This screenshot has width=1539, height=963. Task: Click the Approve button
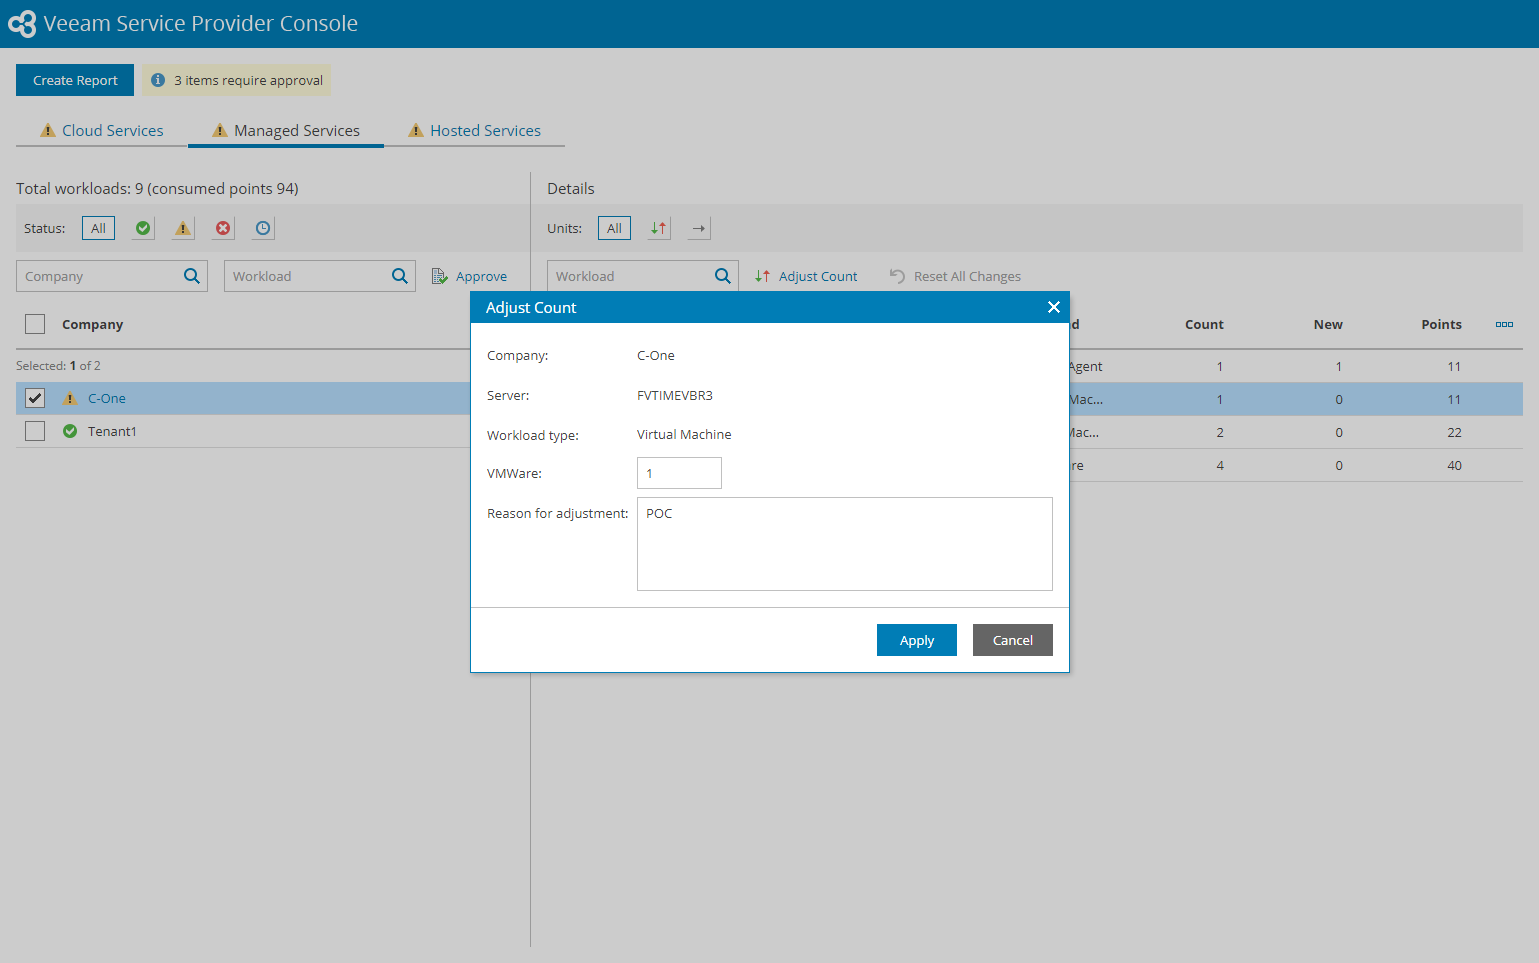tap(469, 276)
